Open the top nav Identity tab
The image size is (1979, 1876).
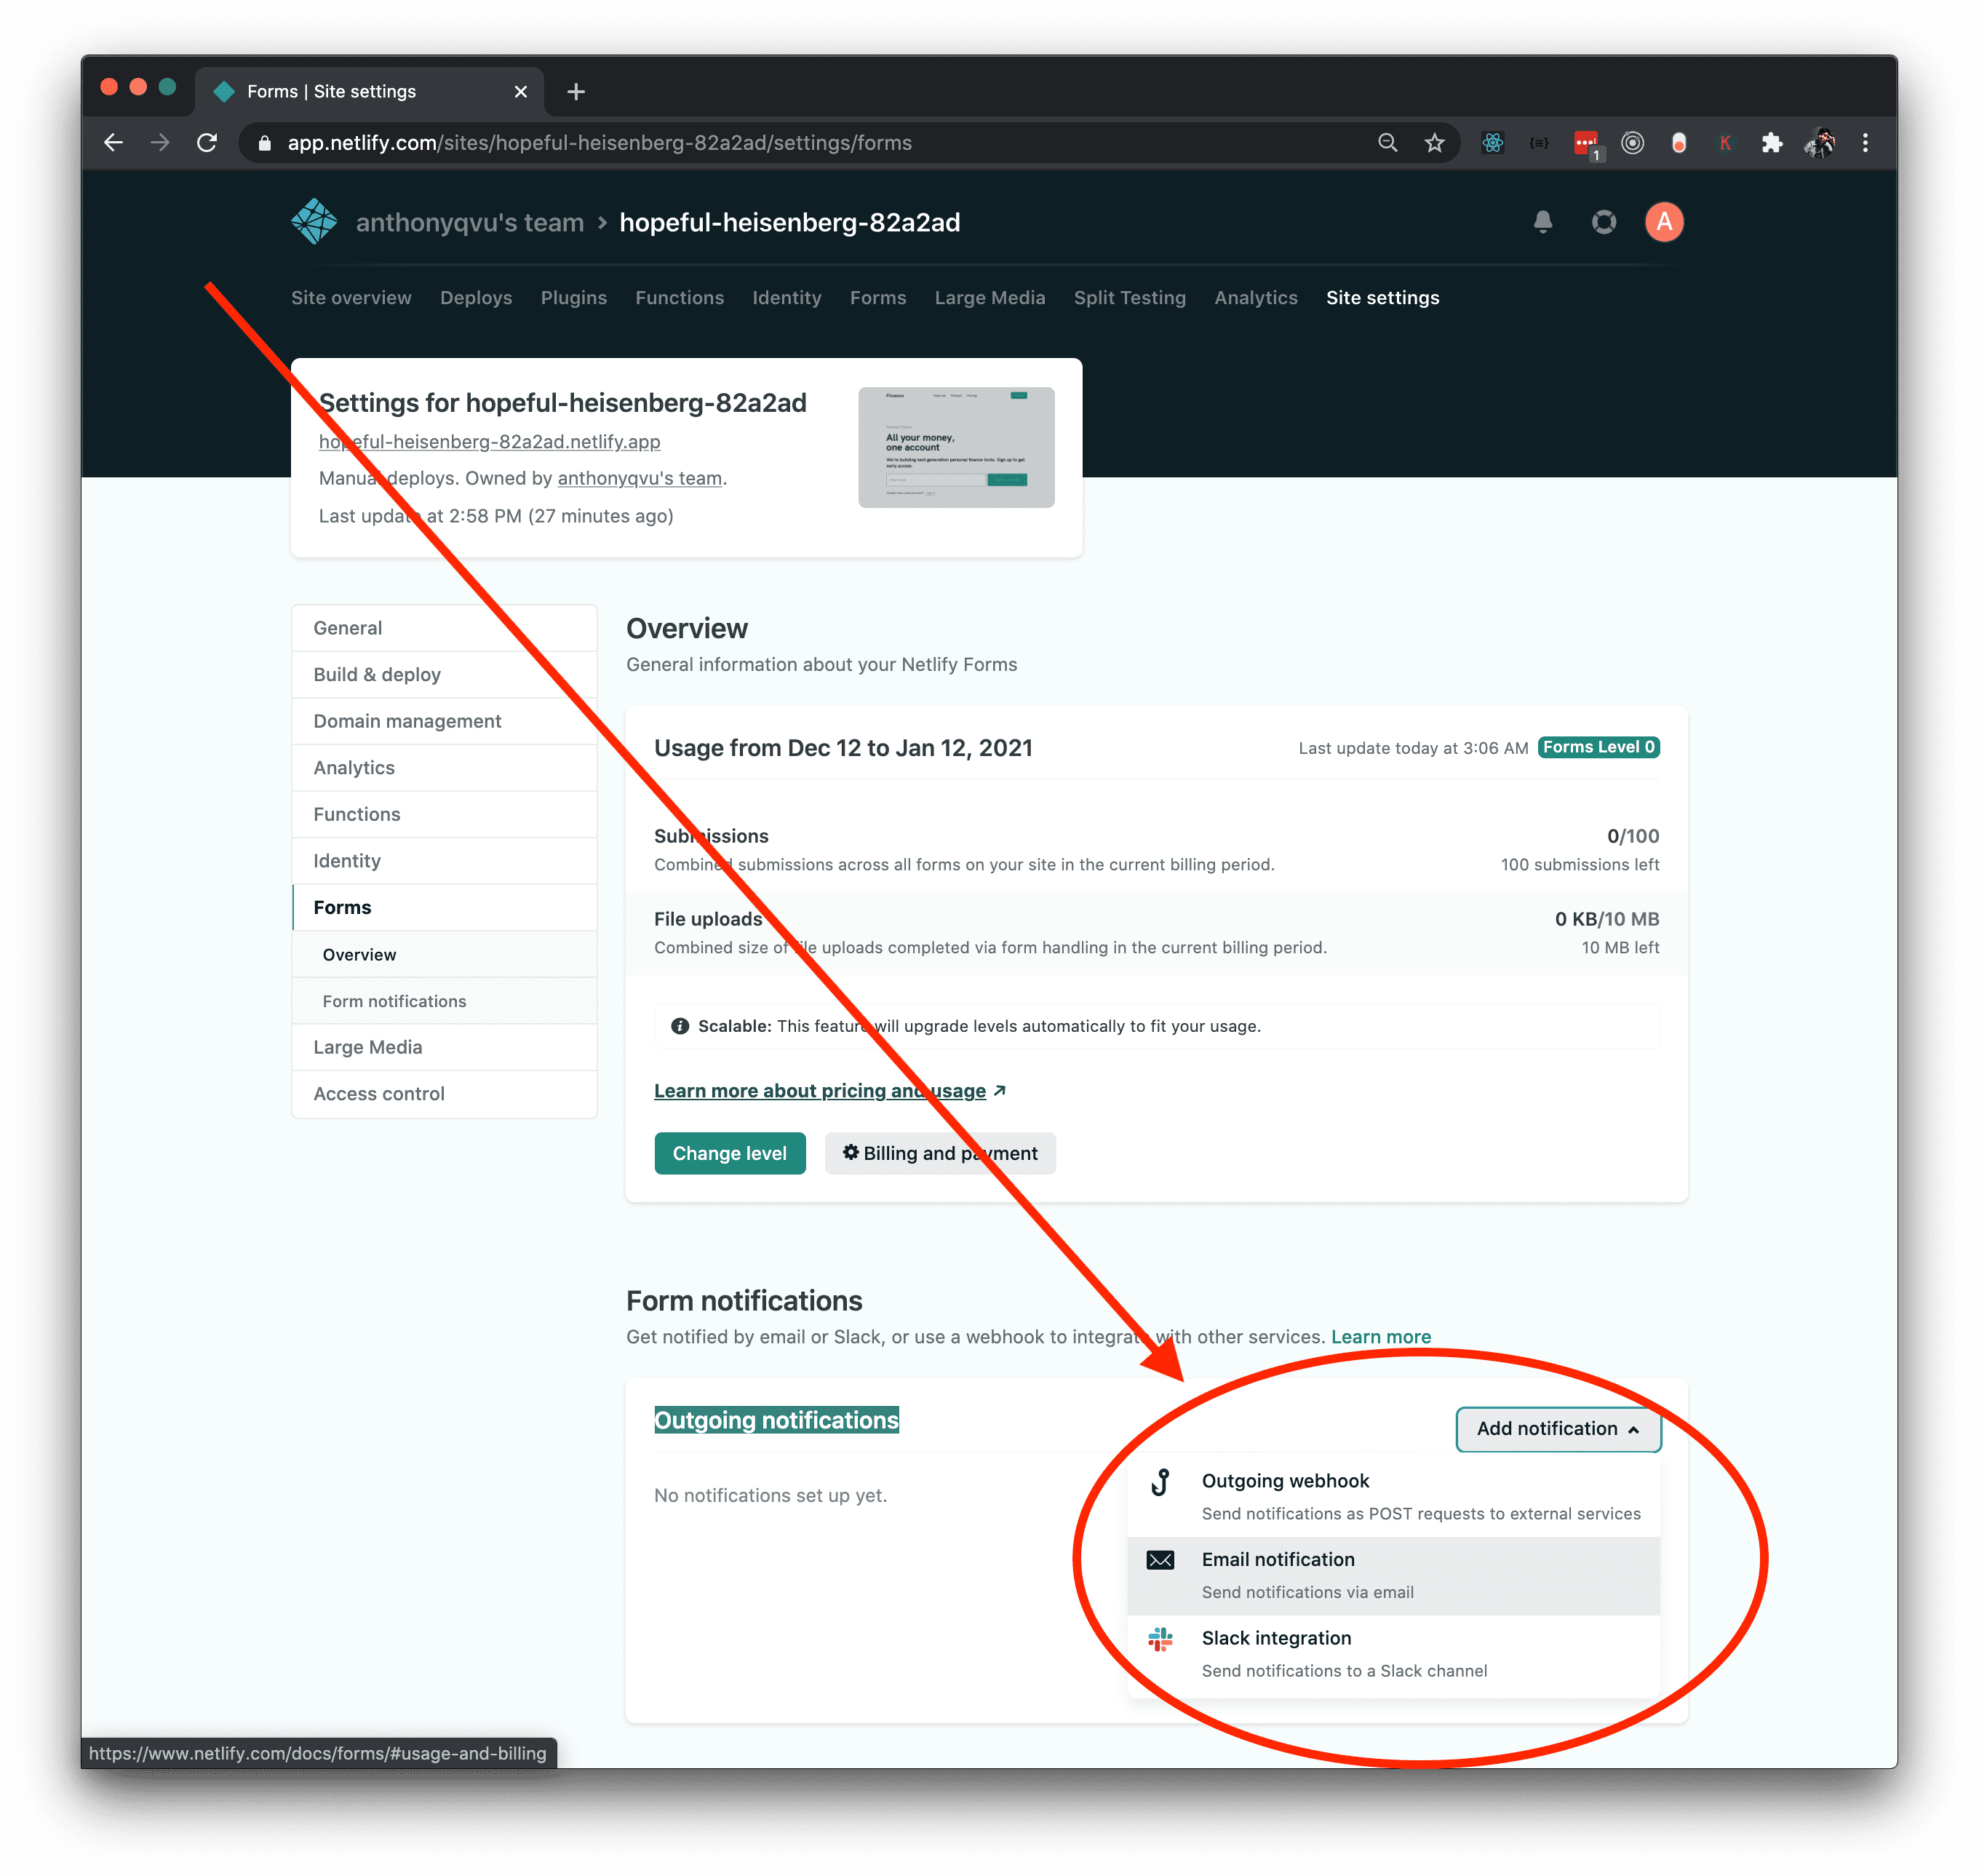787,298
